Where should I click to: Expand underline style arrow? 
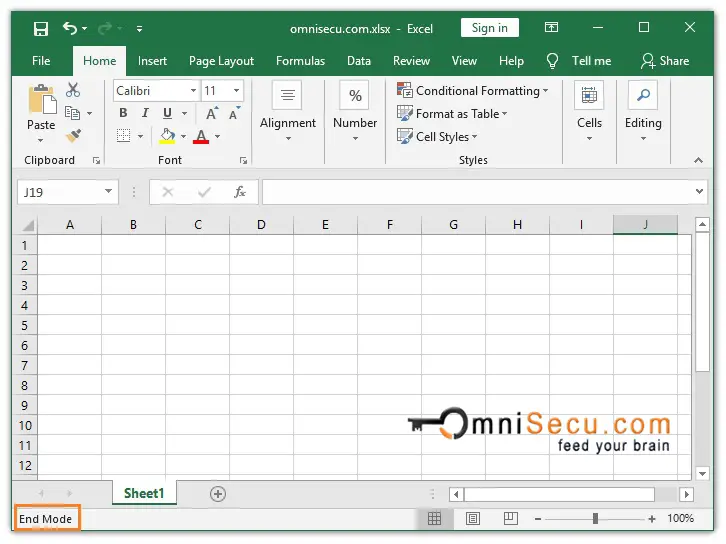(184, 113)
